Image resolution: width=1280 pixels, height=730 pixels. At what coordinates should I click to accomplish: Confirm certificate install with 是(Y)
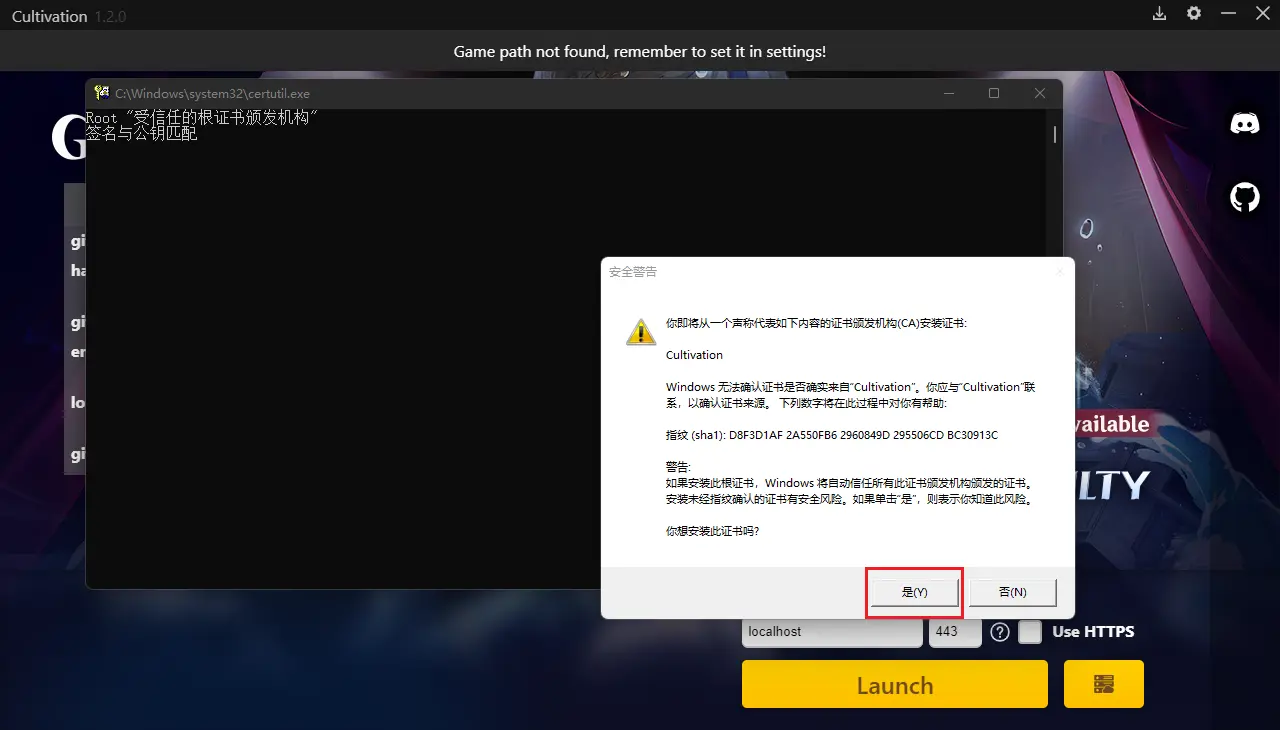[x=913, y=592]
